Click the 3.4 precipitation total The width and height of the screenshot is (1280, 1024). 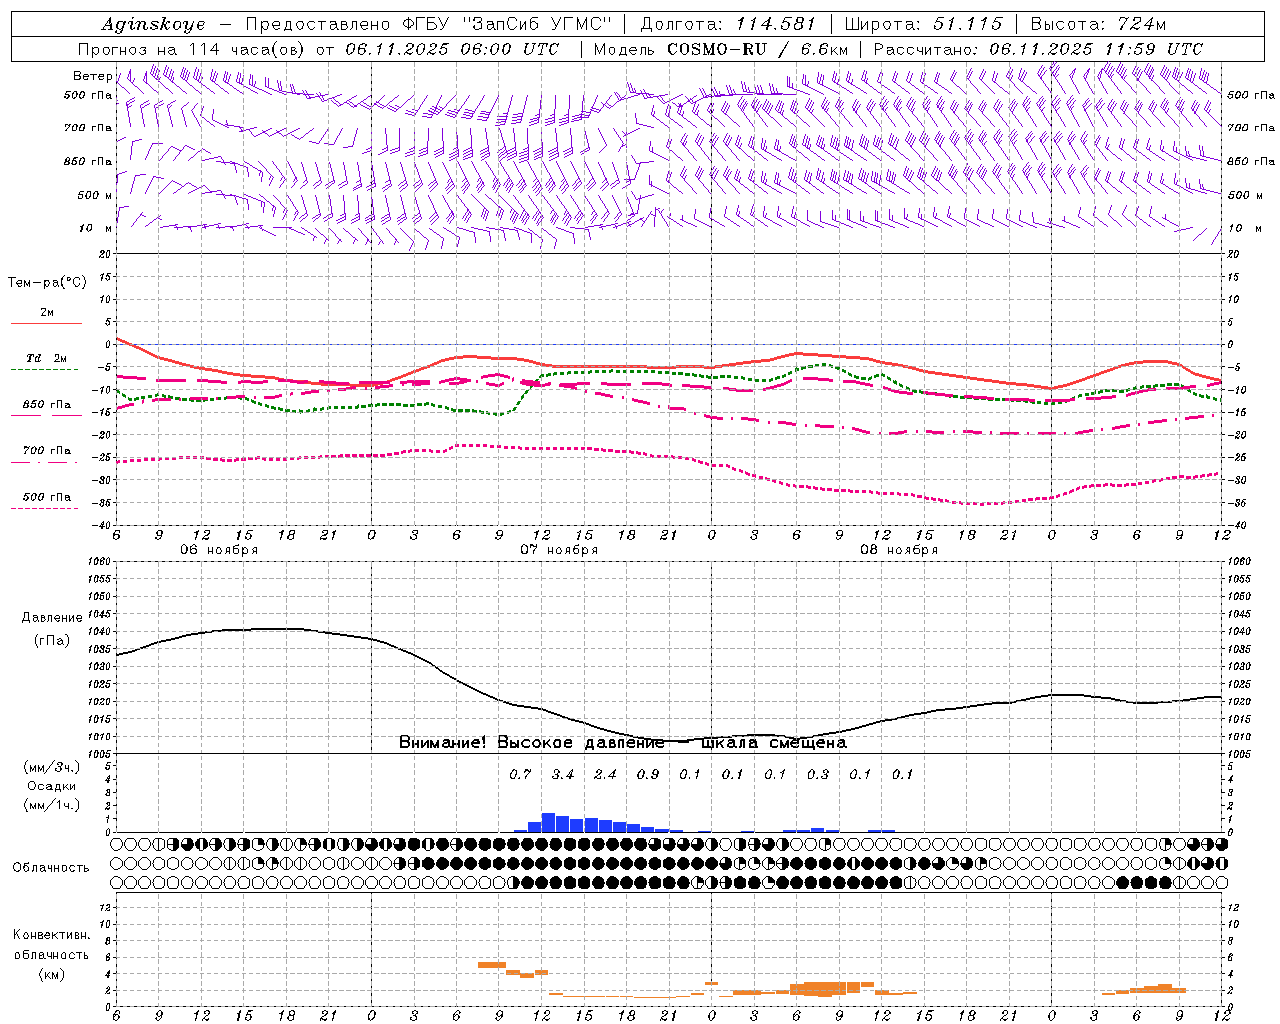point(562,774)
